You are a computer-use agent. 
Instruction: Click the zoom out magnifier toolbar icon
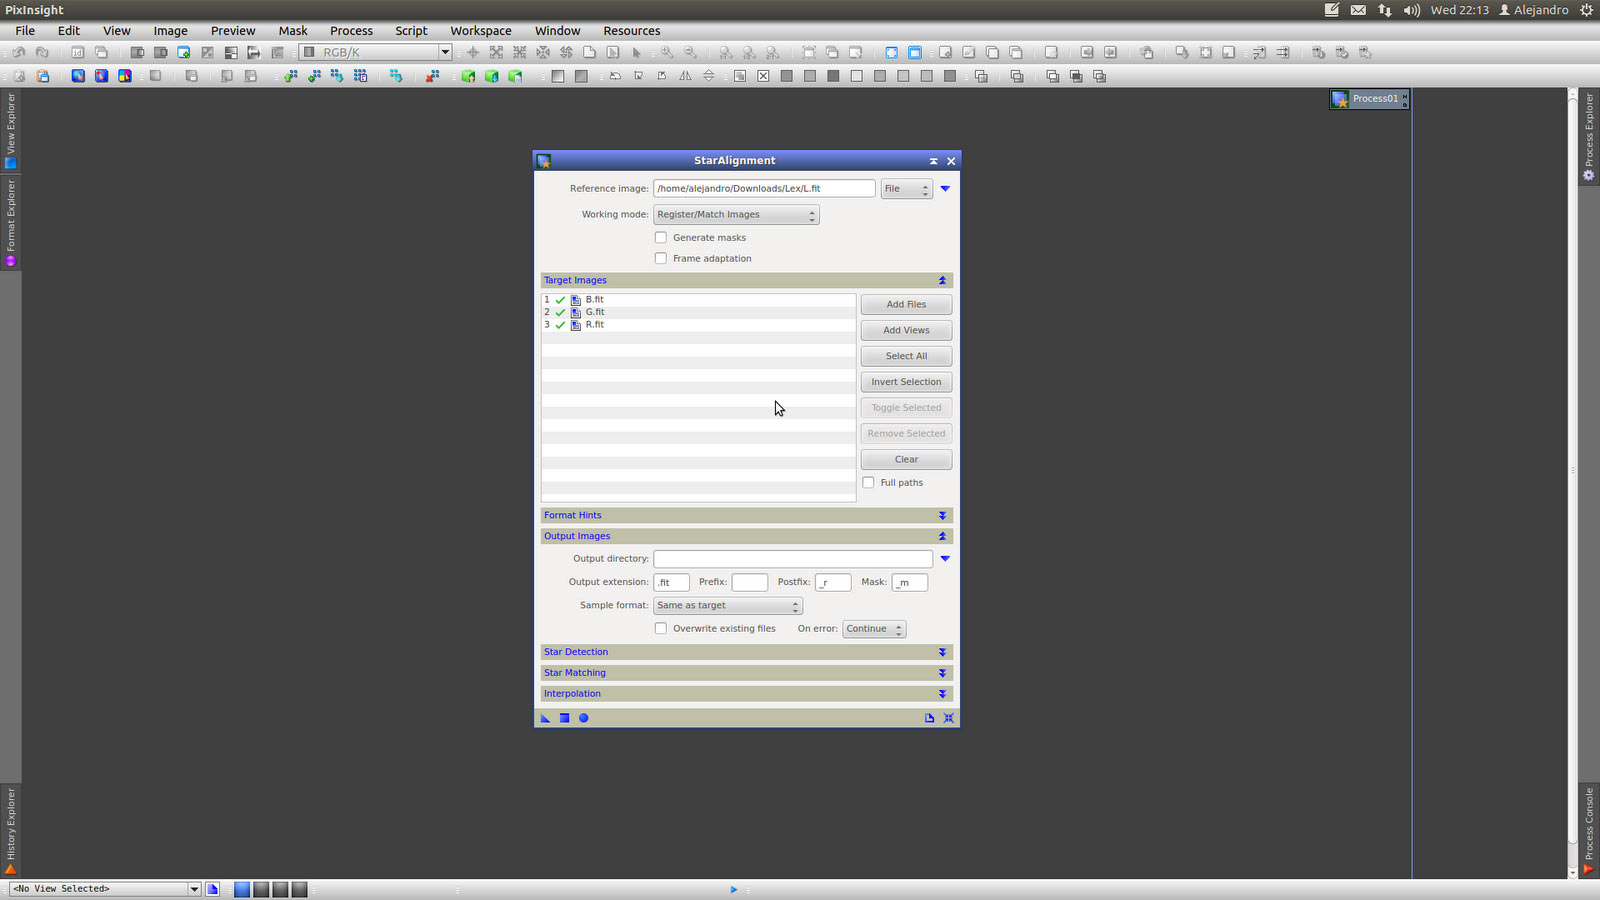point(690,52)
